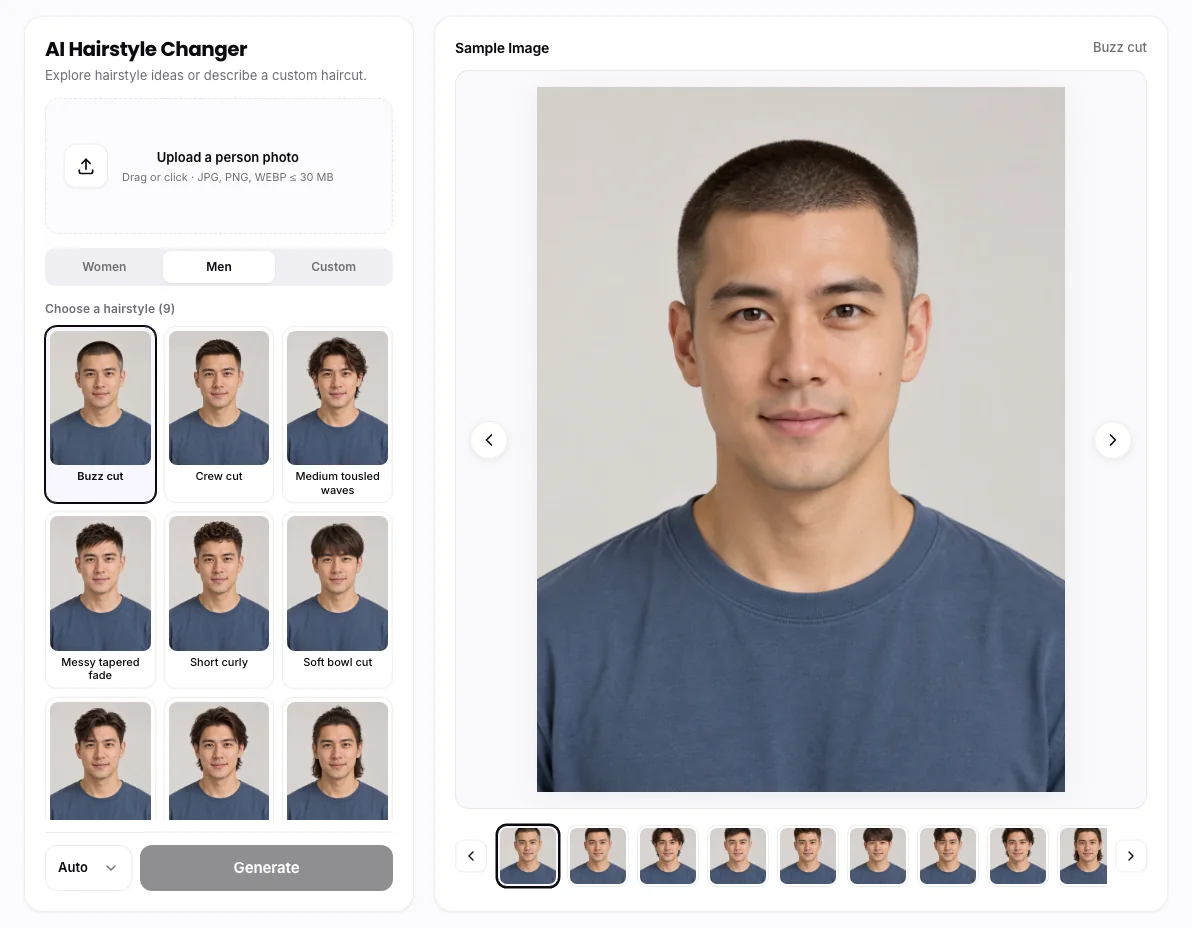Click the Upload a person photo area

tap(219, 166)
